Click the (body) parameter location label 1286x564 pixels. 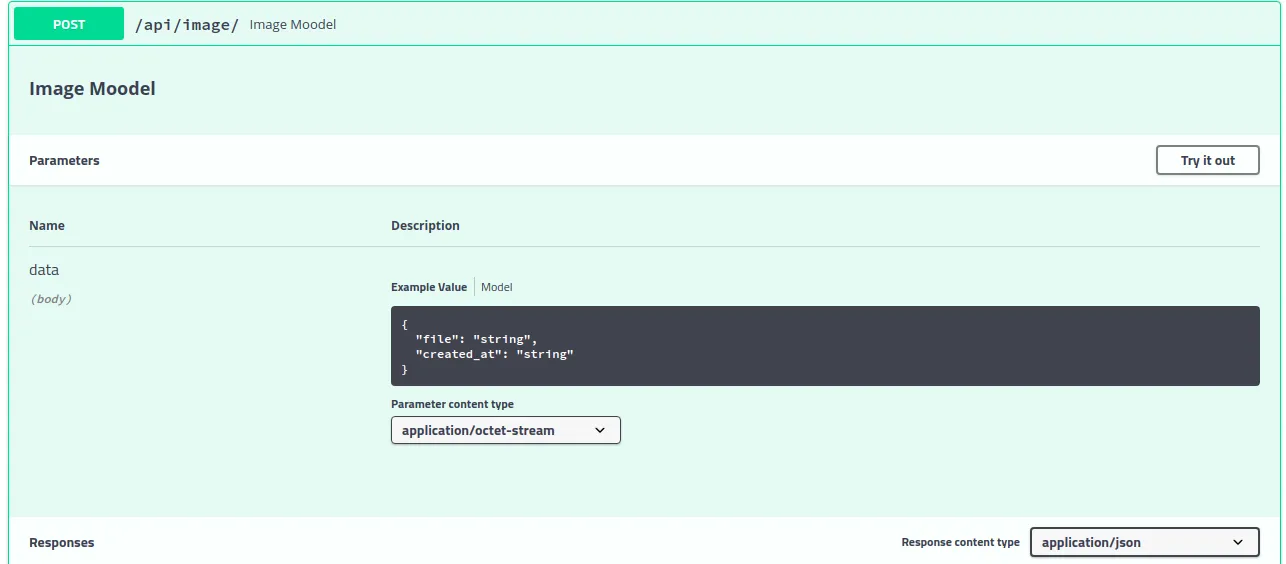(51, 299)
